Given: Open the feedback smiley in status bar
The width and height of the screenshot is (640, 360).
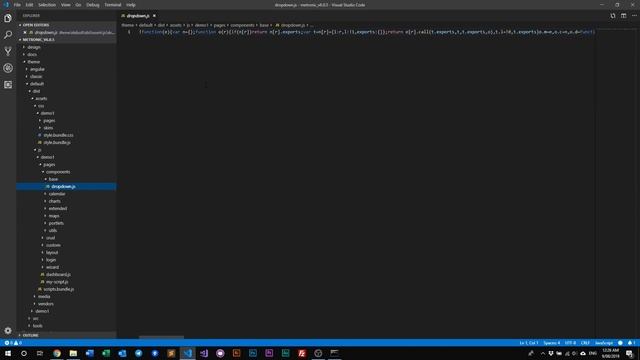Looking at the screenshot, I should [x=620, y=343].
